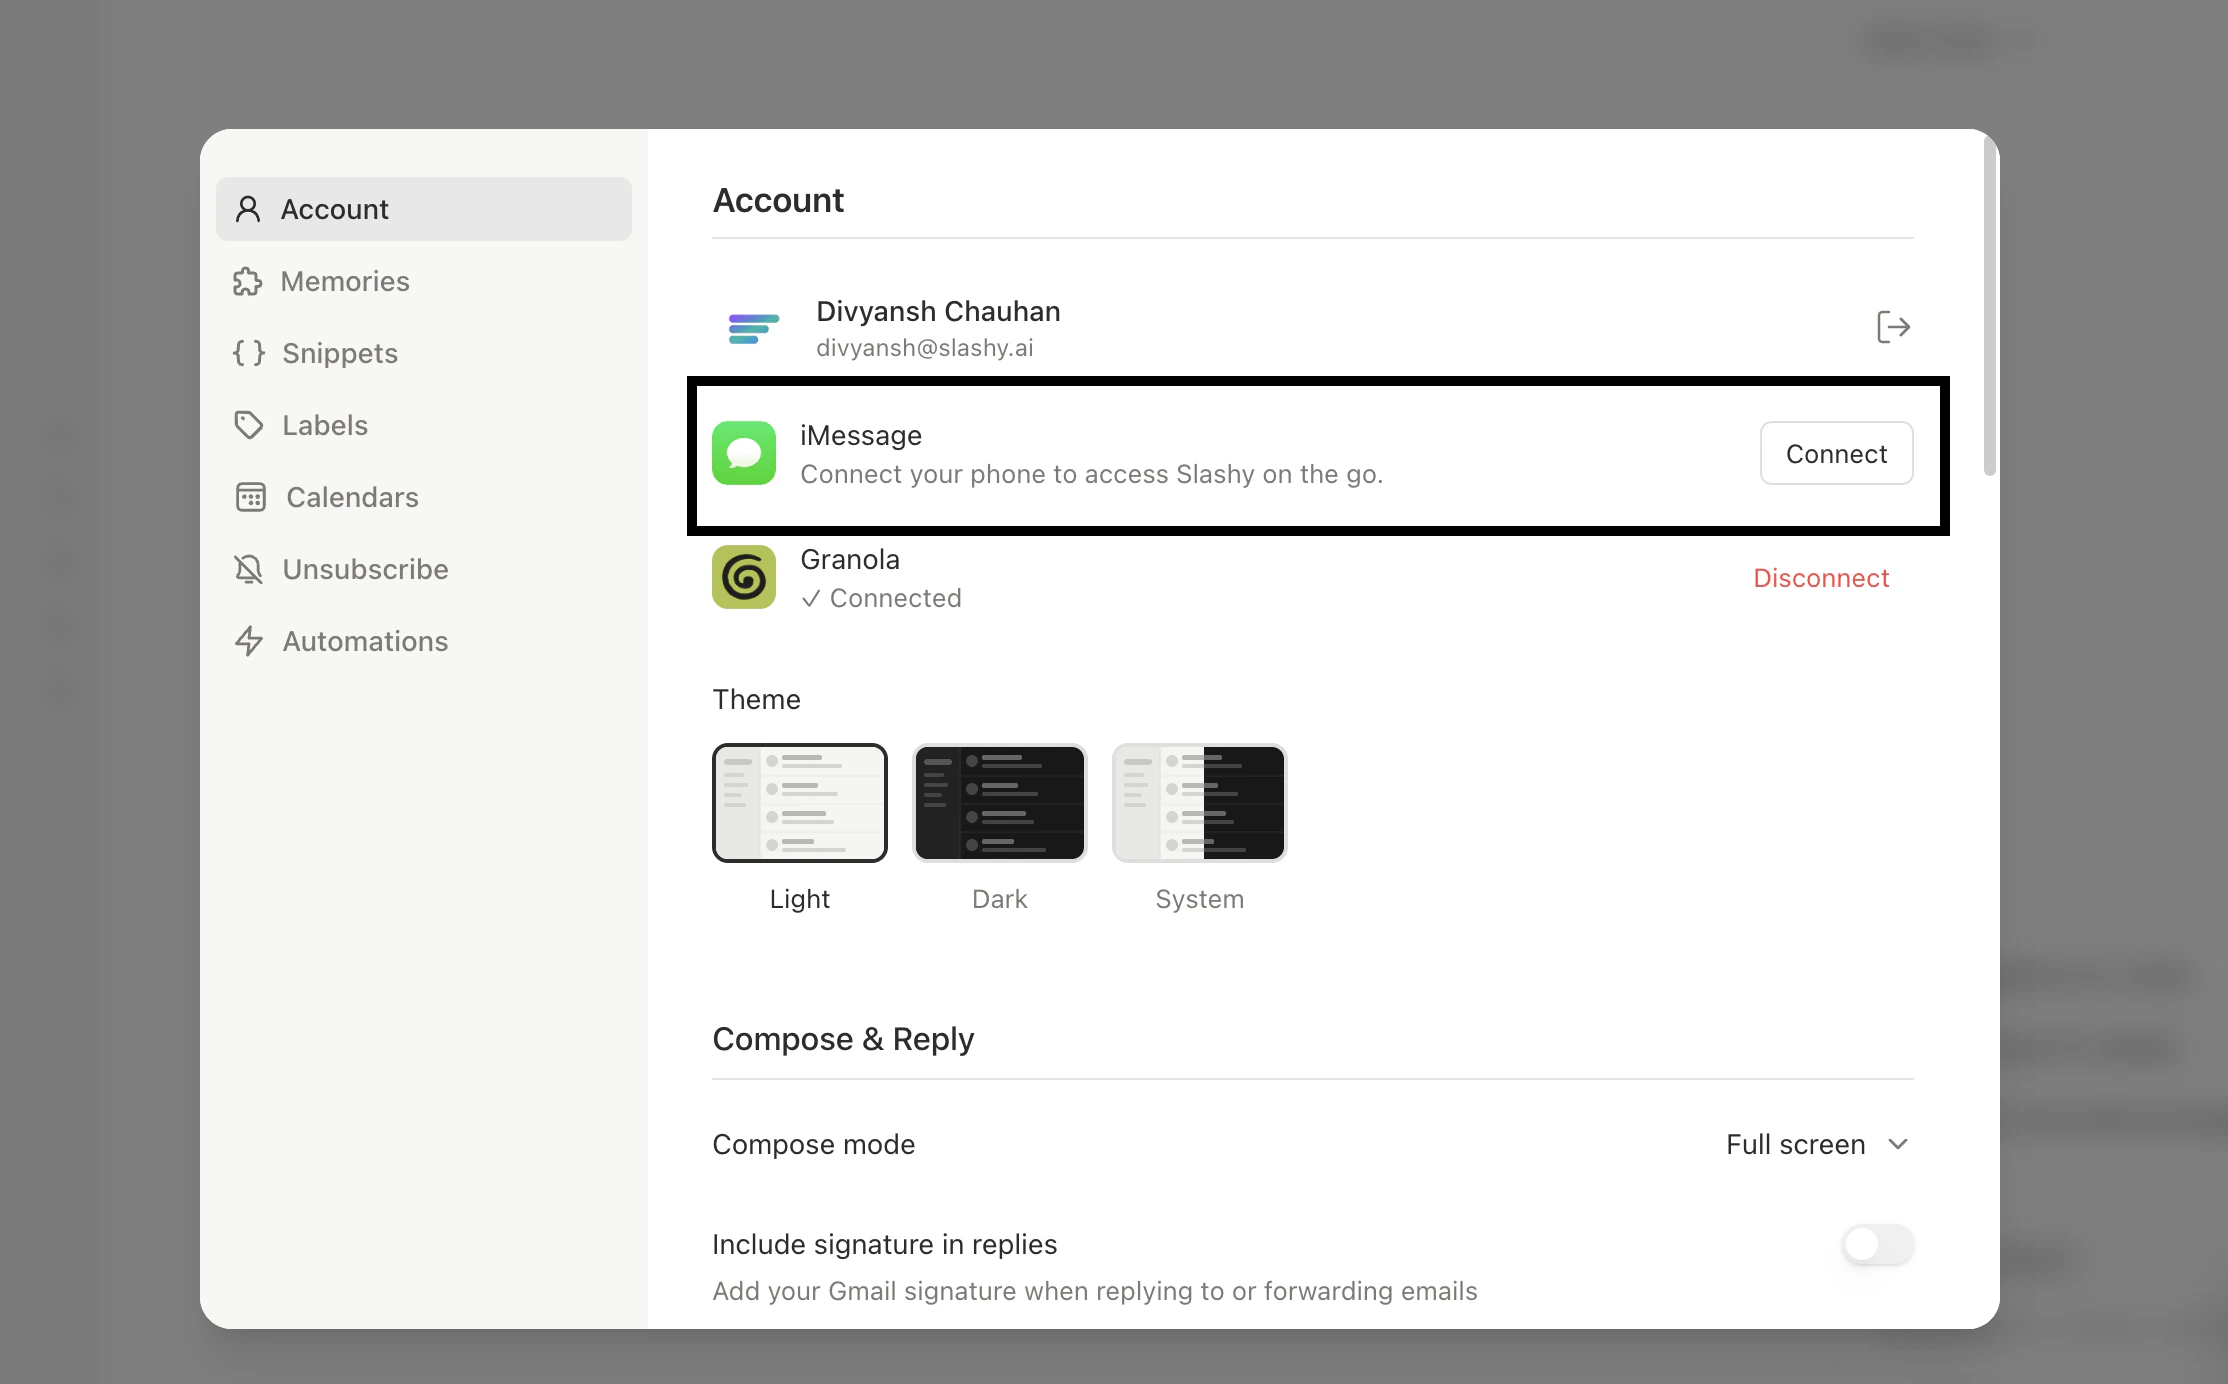Choose the System theme label
This screenshot has height=1384, width=2228.
point(1200,899)
